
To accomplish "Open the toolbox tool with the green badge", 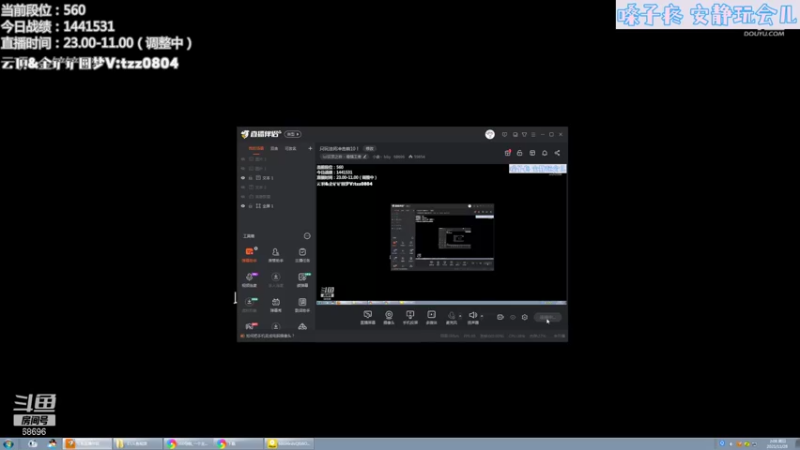I will point(302,280).
